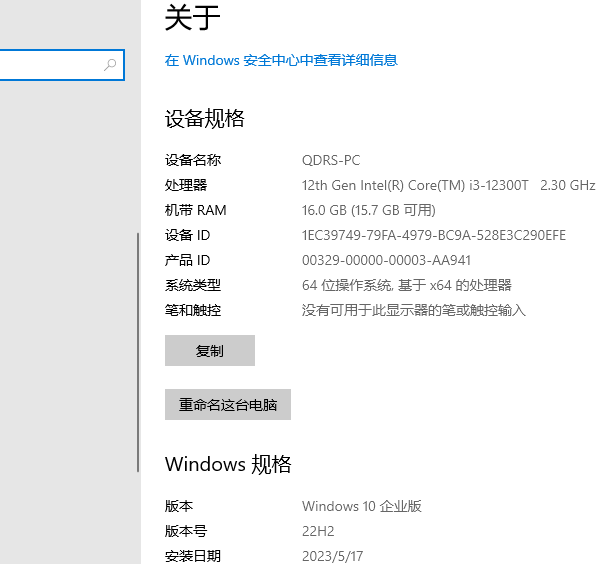Select the device name QDRS-PC
Screen dimensions: 600x564
pos(331,160)
